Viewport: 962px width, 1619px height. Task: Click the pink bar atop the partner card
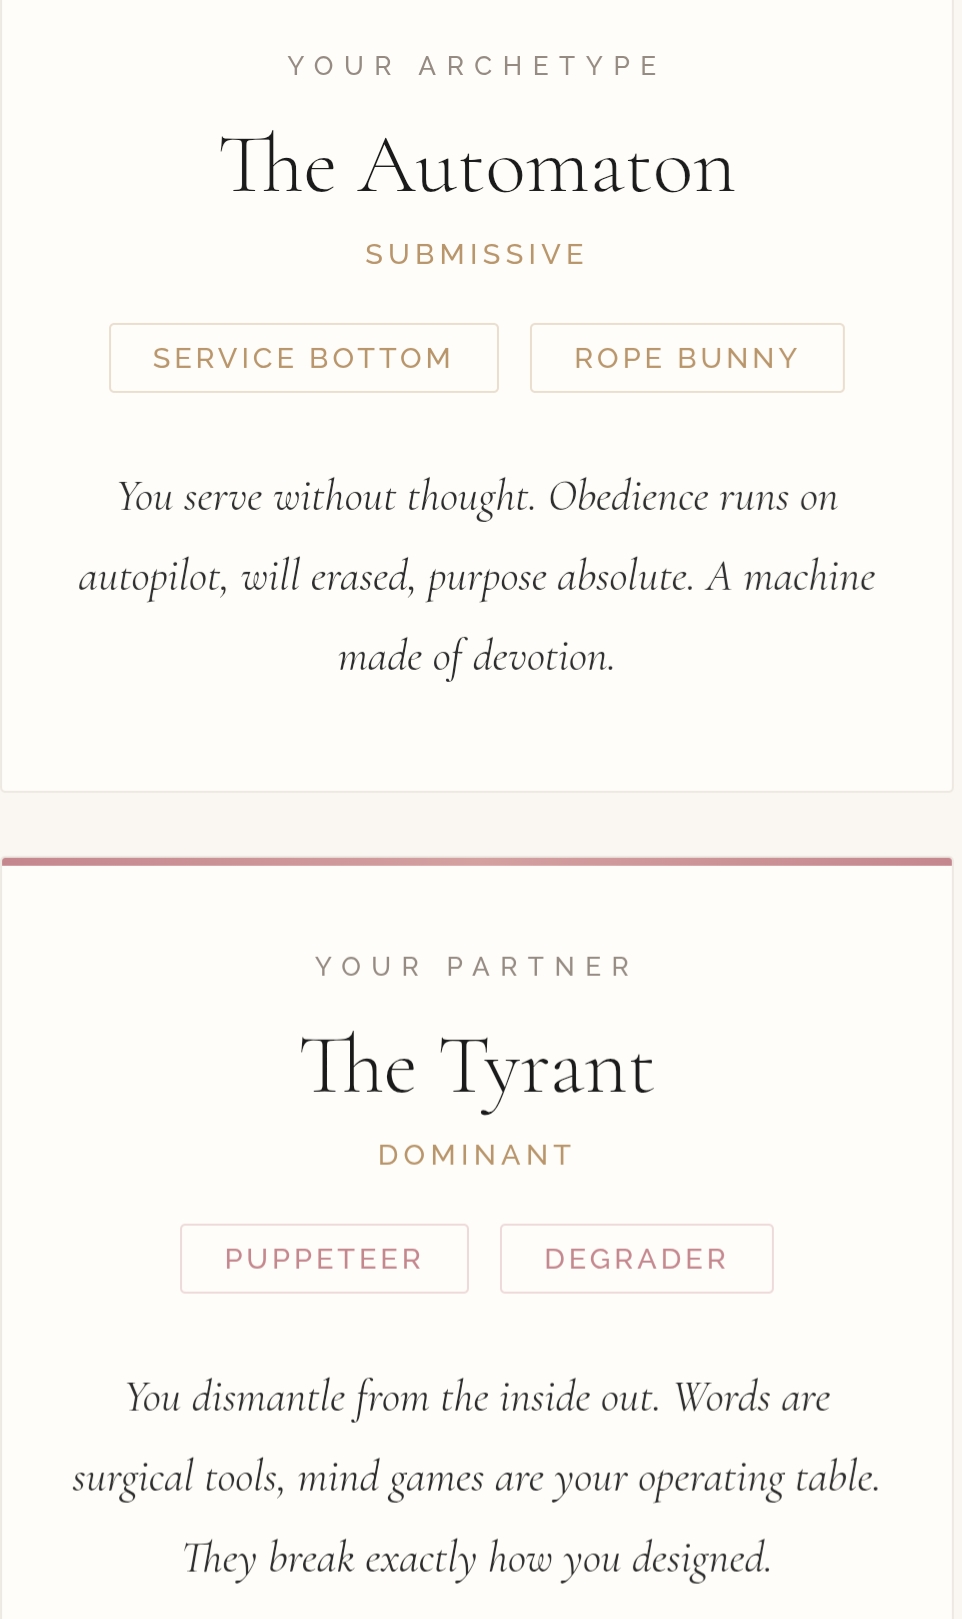477,861
